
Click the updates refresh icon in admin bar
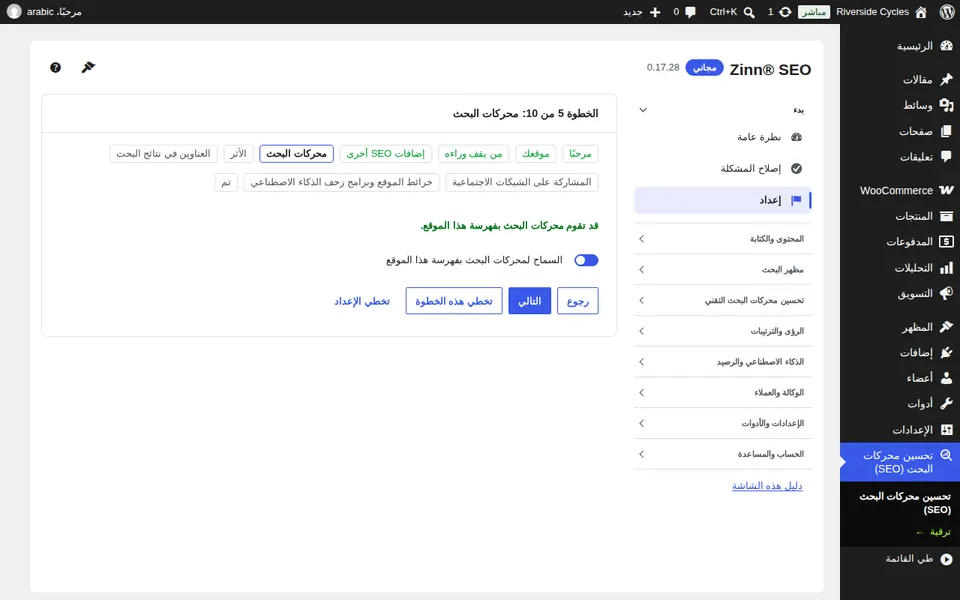point(786,12)
